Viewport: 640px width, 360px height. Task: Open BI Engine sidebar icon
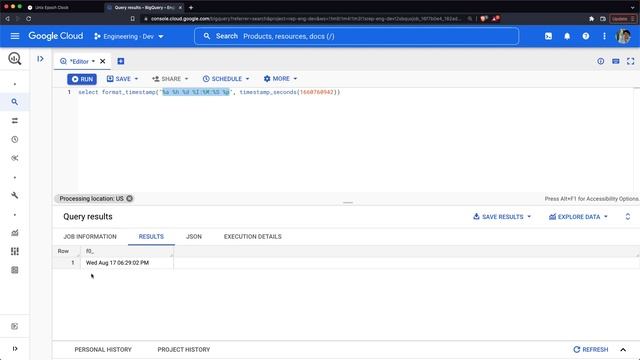coord(15,270)
